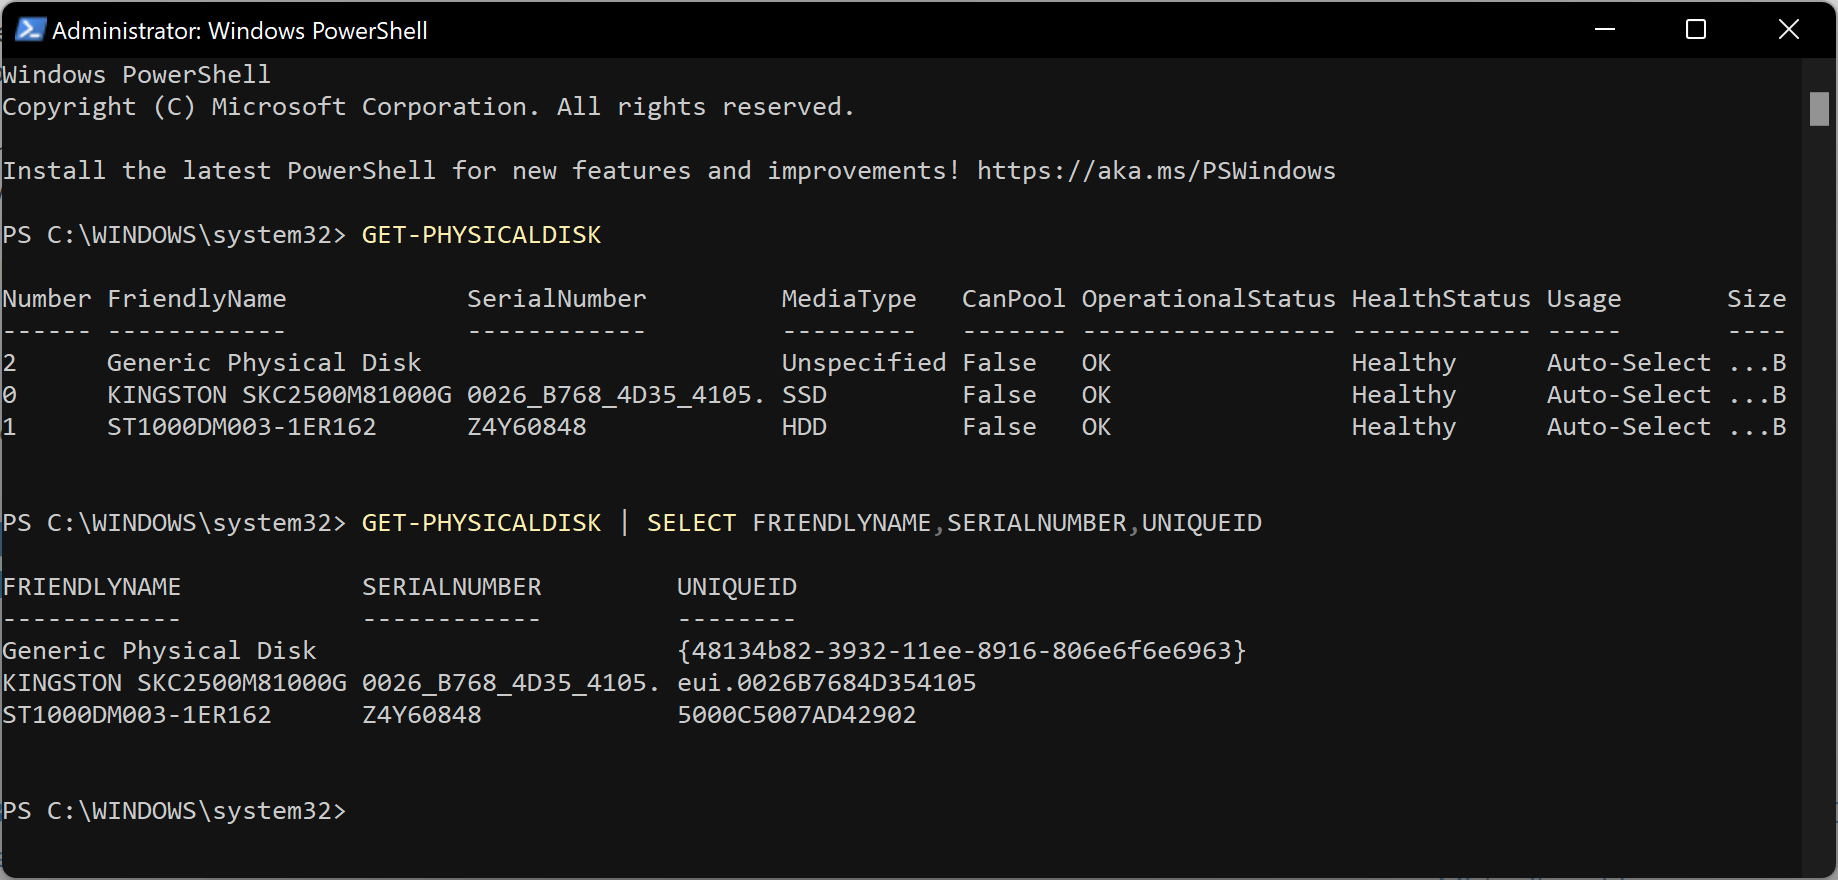
Task: Click the vertical scrollbar thumb
Action: click(x=1819, y=109)
